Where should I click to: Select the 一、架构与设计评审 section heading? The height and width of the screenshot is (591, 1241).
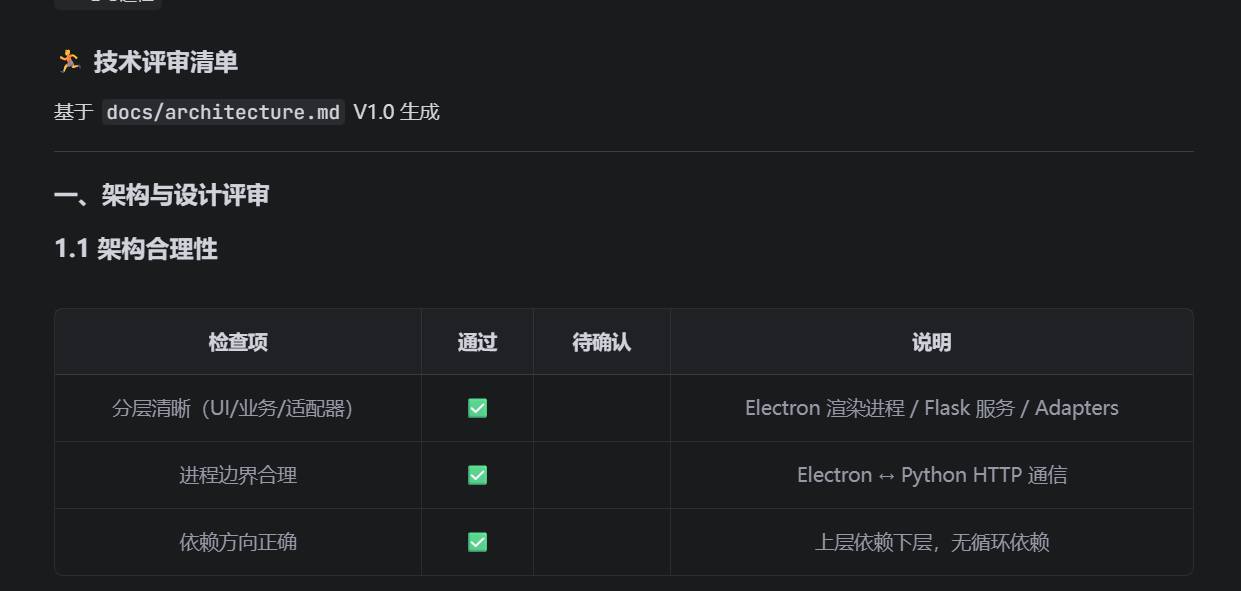click(x=161, y=195)
